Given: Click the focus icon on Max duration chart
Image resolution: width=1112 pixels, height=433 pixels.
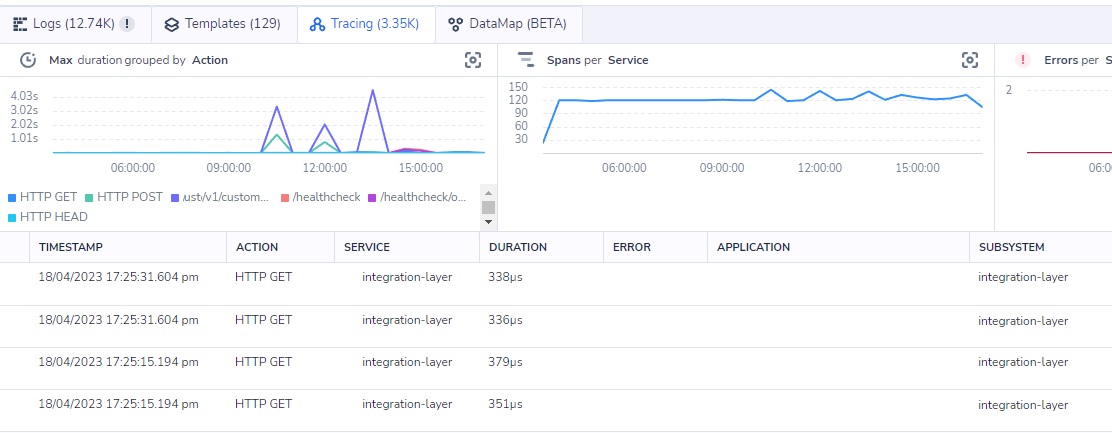Looking at the screenshot, I should click(x=473, y=60).
